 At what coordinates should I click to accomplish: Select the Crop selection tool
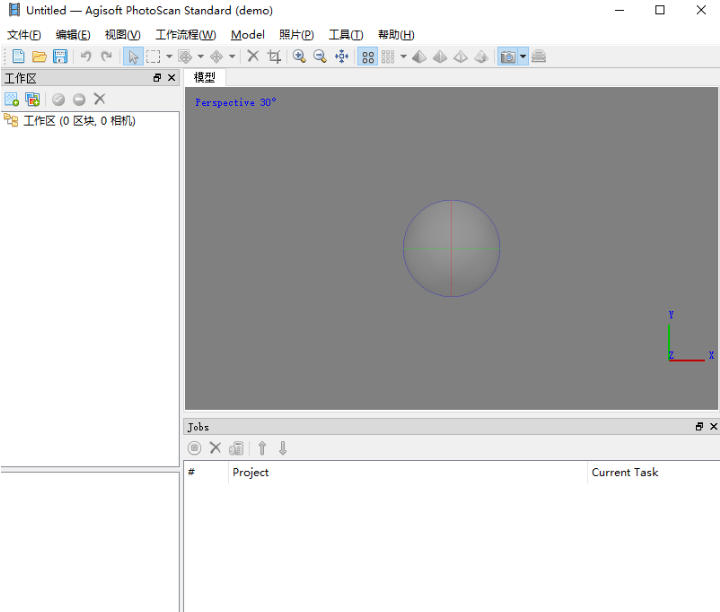pyautogui.click(x=274, y=57)
